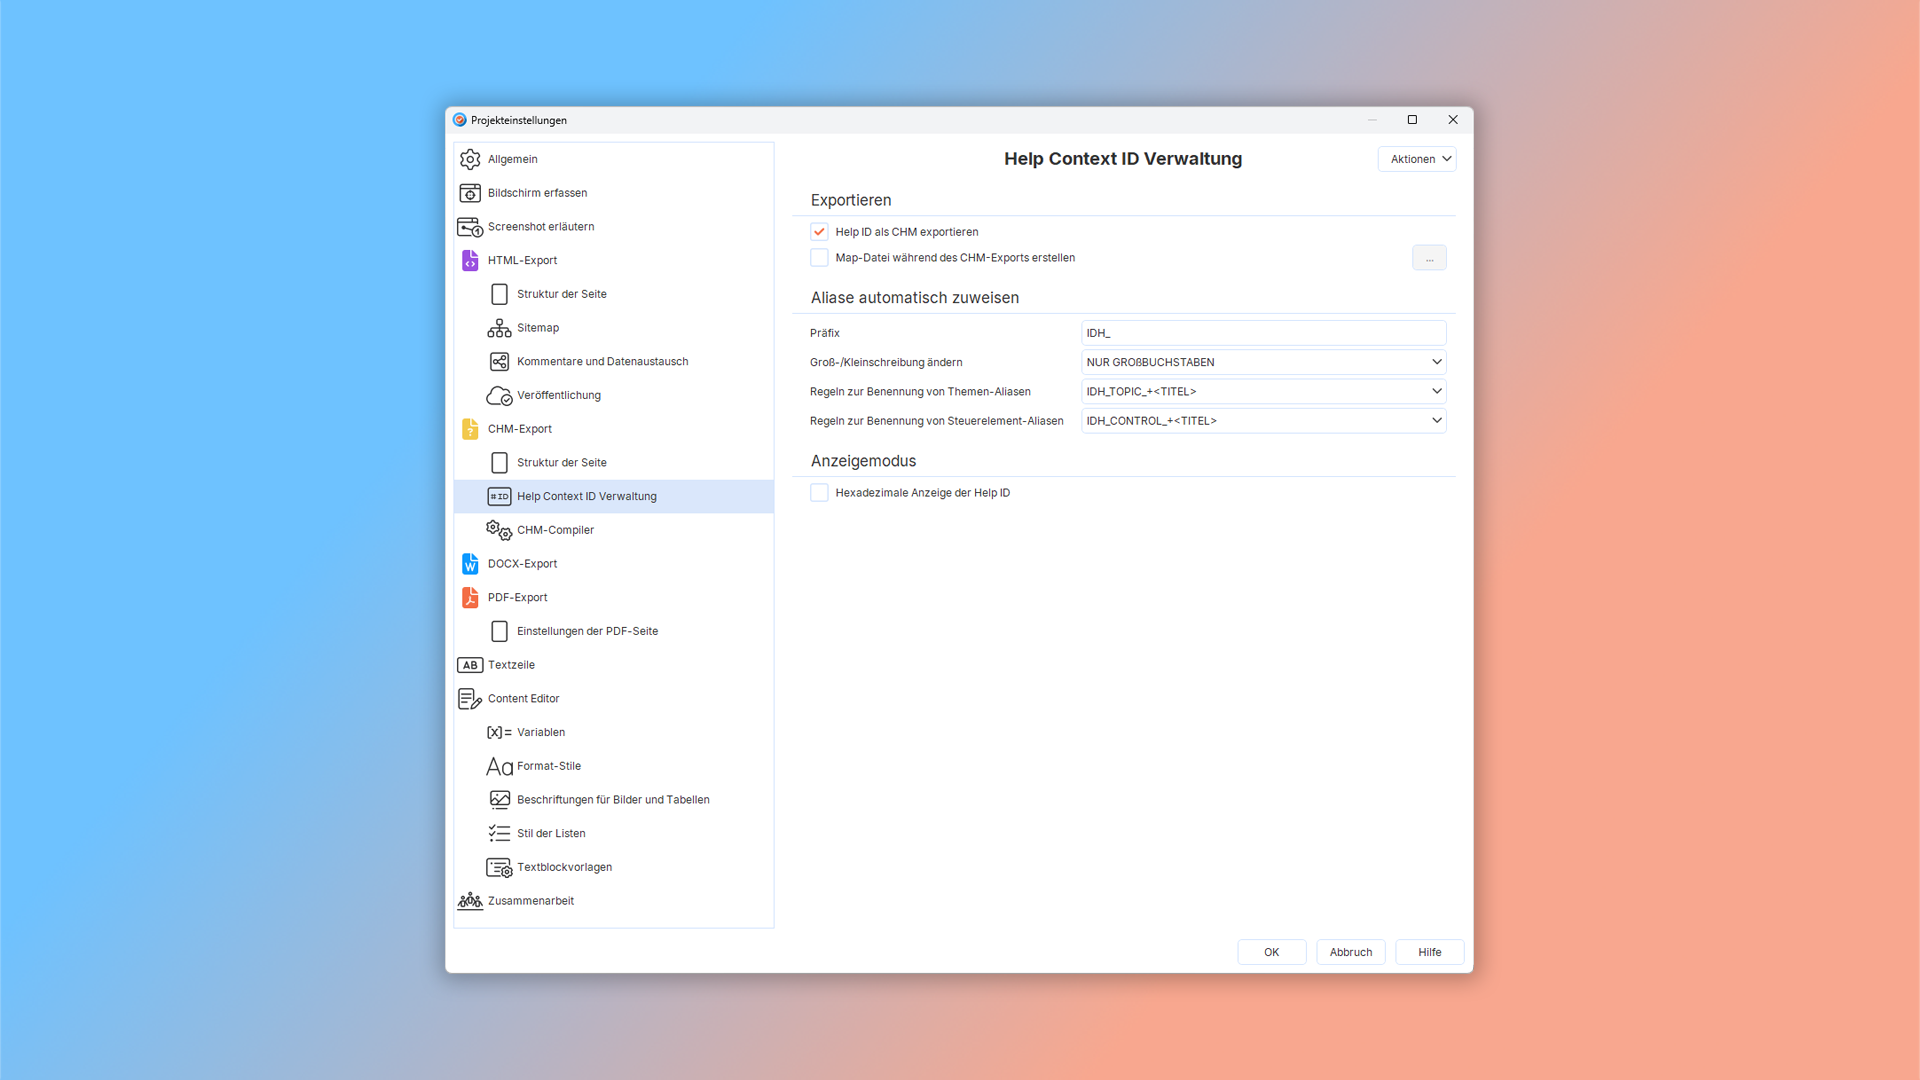Click the Abbruch button
This screenshot has height=1080, width=1920.
pyautogui.click(x=1350, y=952)
